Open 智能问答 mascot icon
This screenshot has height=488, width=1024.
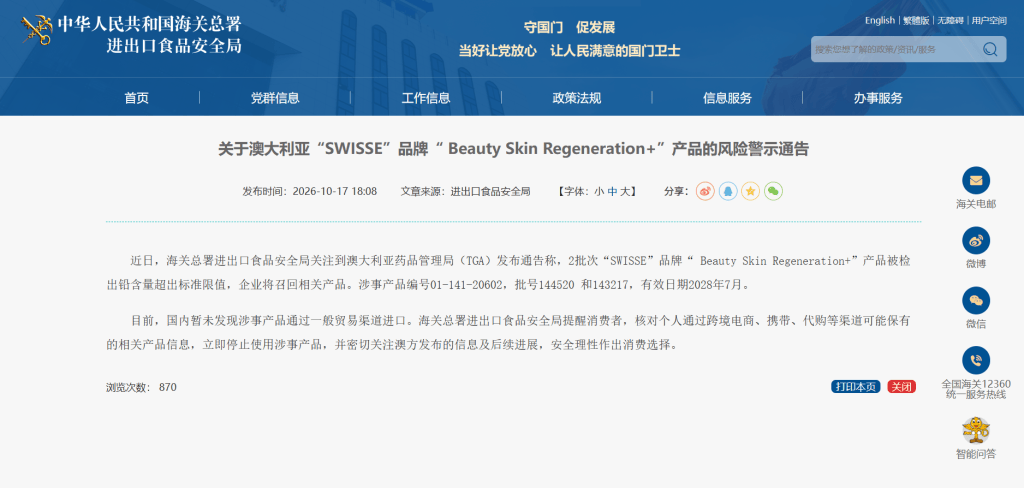[x=976, y=431]
